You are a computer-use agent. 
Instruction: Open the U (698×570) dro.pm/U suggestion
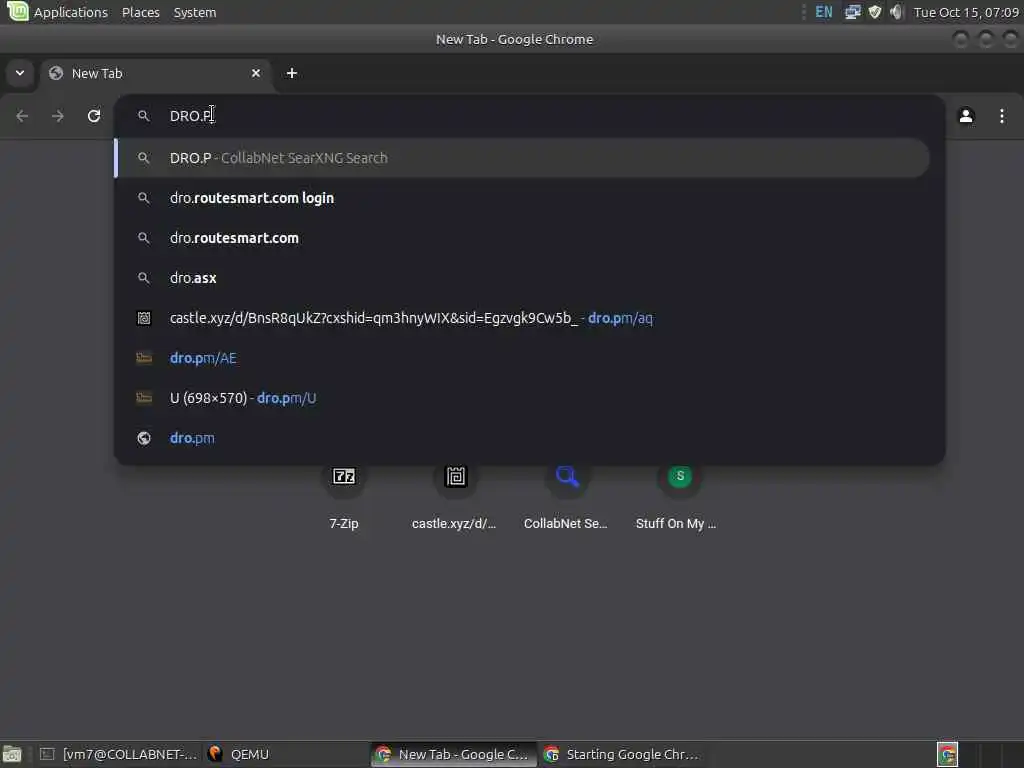(x=522, y=398)
